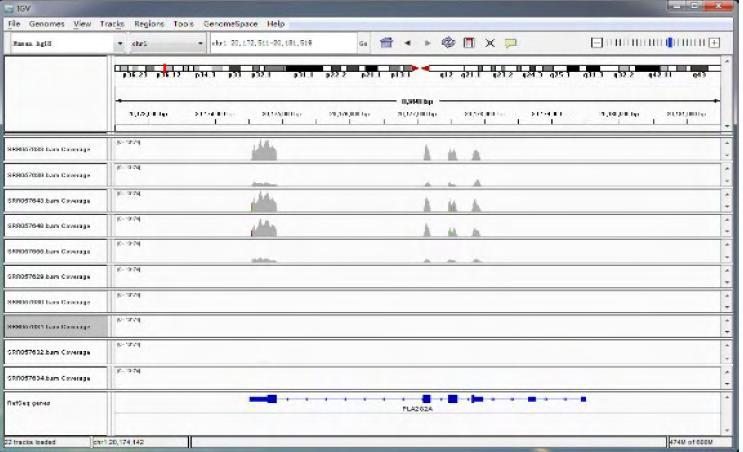Image resolution: width=743 pixels, height=452 pixels.
Task: Click the scroll-down arrow of the RefSeq genes panel
Action: click(x=727, y=431)
